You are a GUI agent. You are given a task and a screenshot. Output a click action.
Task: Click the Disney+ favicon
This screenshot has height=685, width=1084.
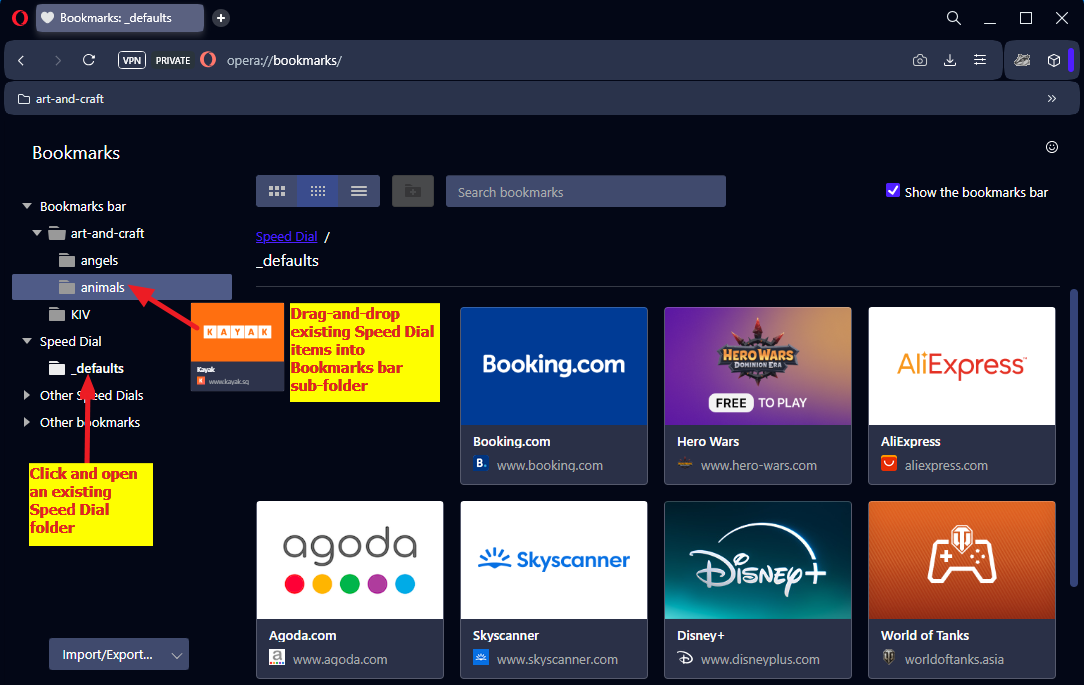point(685,657)
